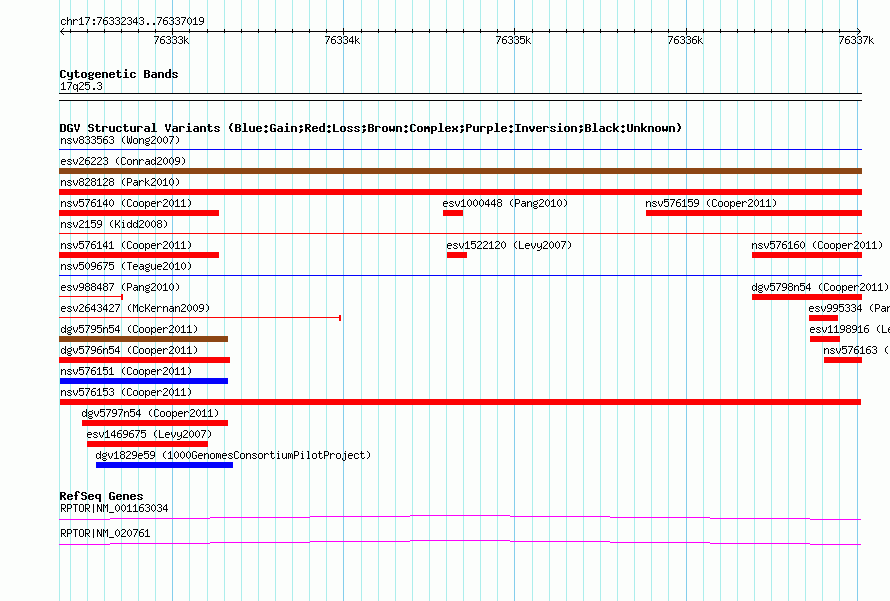This screenshot has height=601, width=890.
Task: Open the esv988487 (Pang2010) variant label
Action: point(120,287)
